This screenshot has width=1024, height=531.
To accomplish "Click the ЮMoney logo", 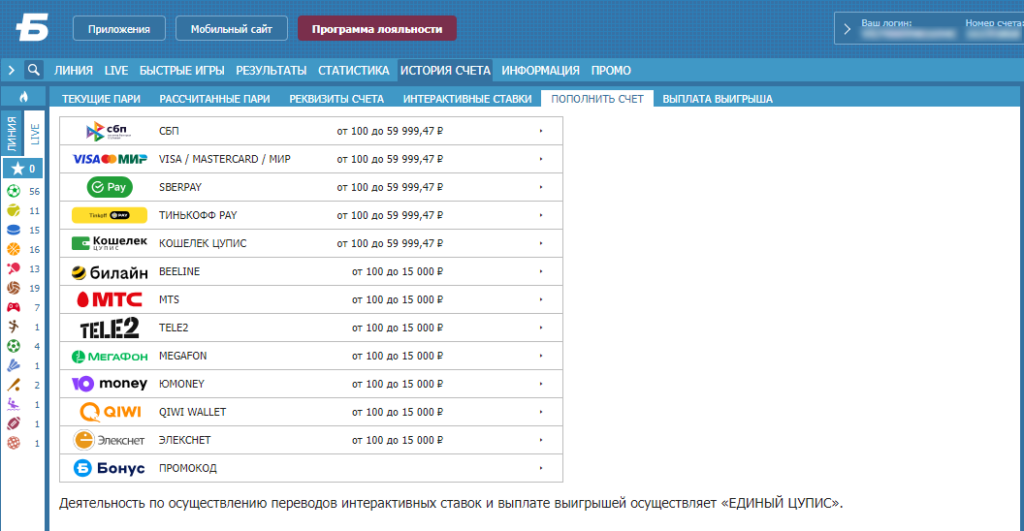I will click(x=109, y=384).
